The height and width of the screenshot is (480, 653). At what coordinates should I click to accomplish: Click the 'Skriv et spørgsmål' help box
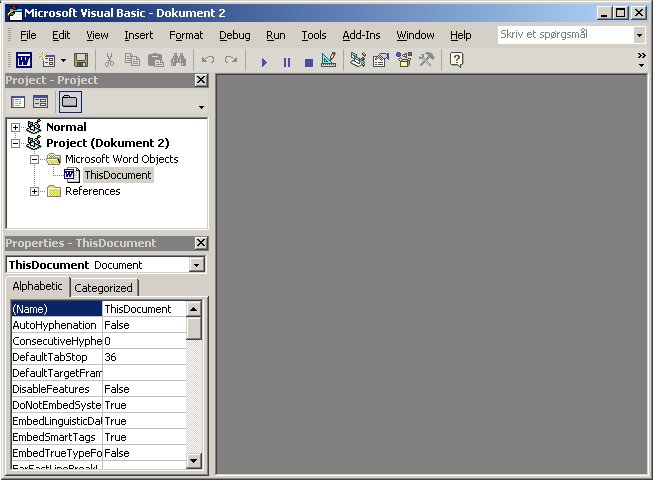[x=565, y=35]
